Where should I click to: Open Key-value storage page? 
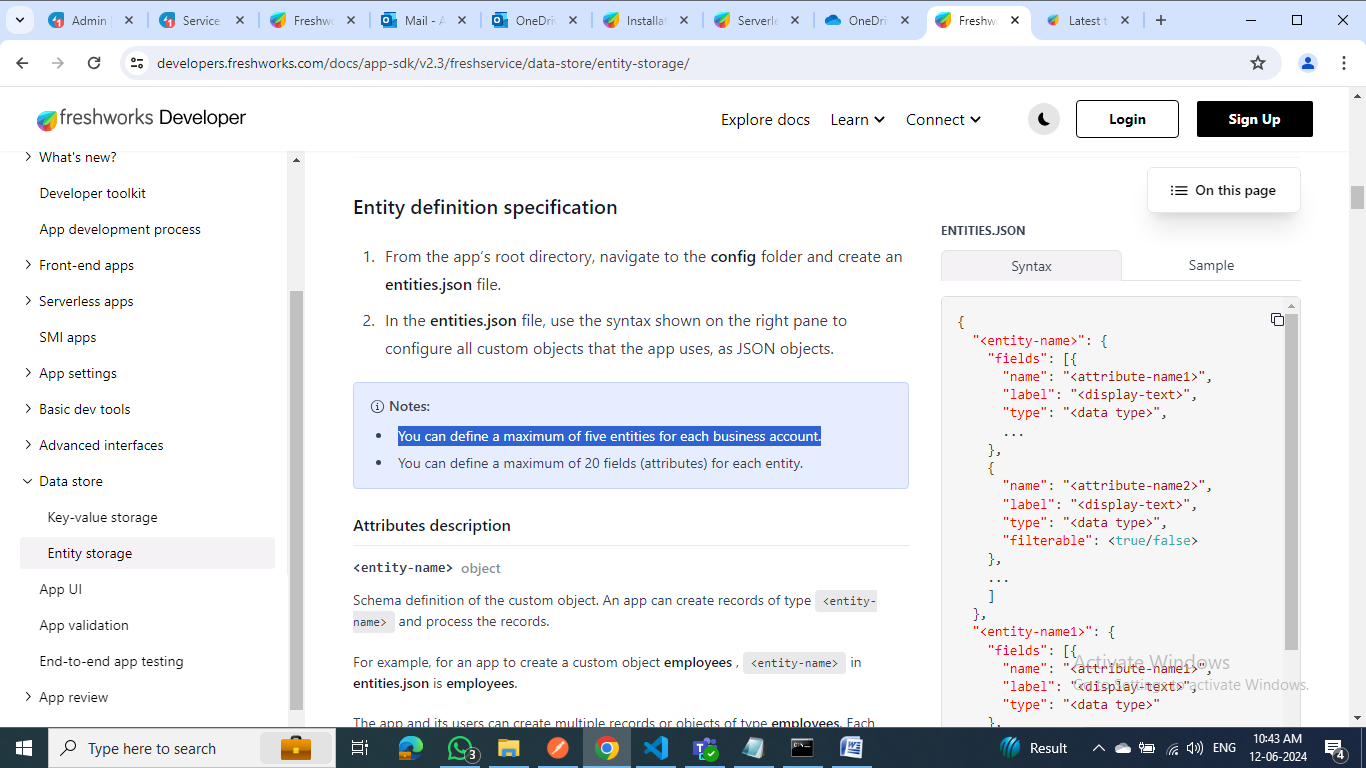click(102, 517)
